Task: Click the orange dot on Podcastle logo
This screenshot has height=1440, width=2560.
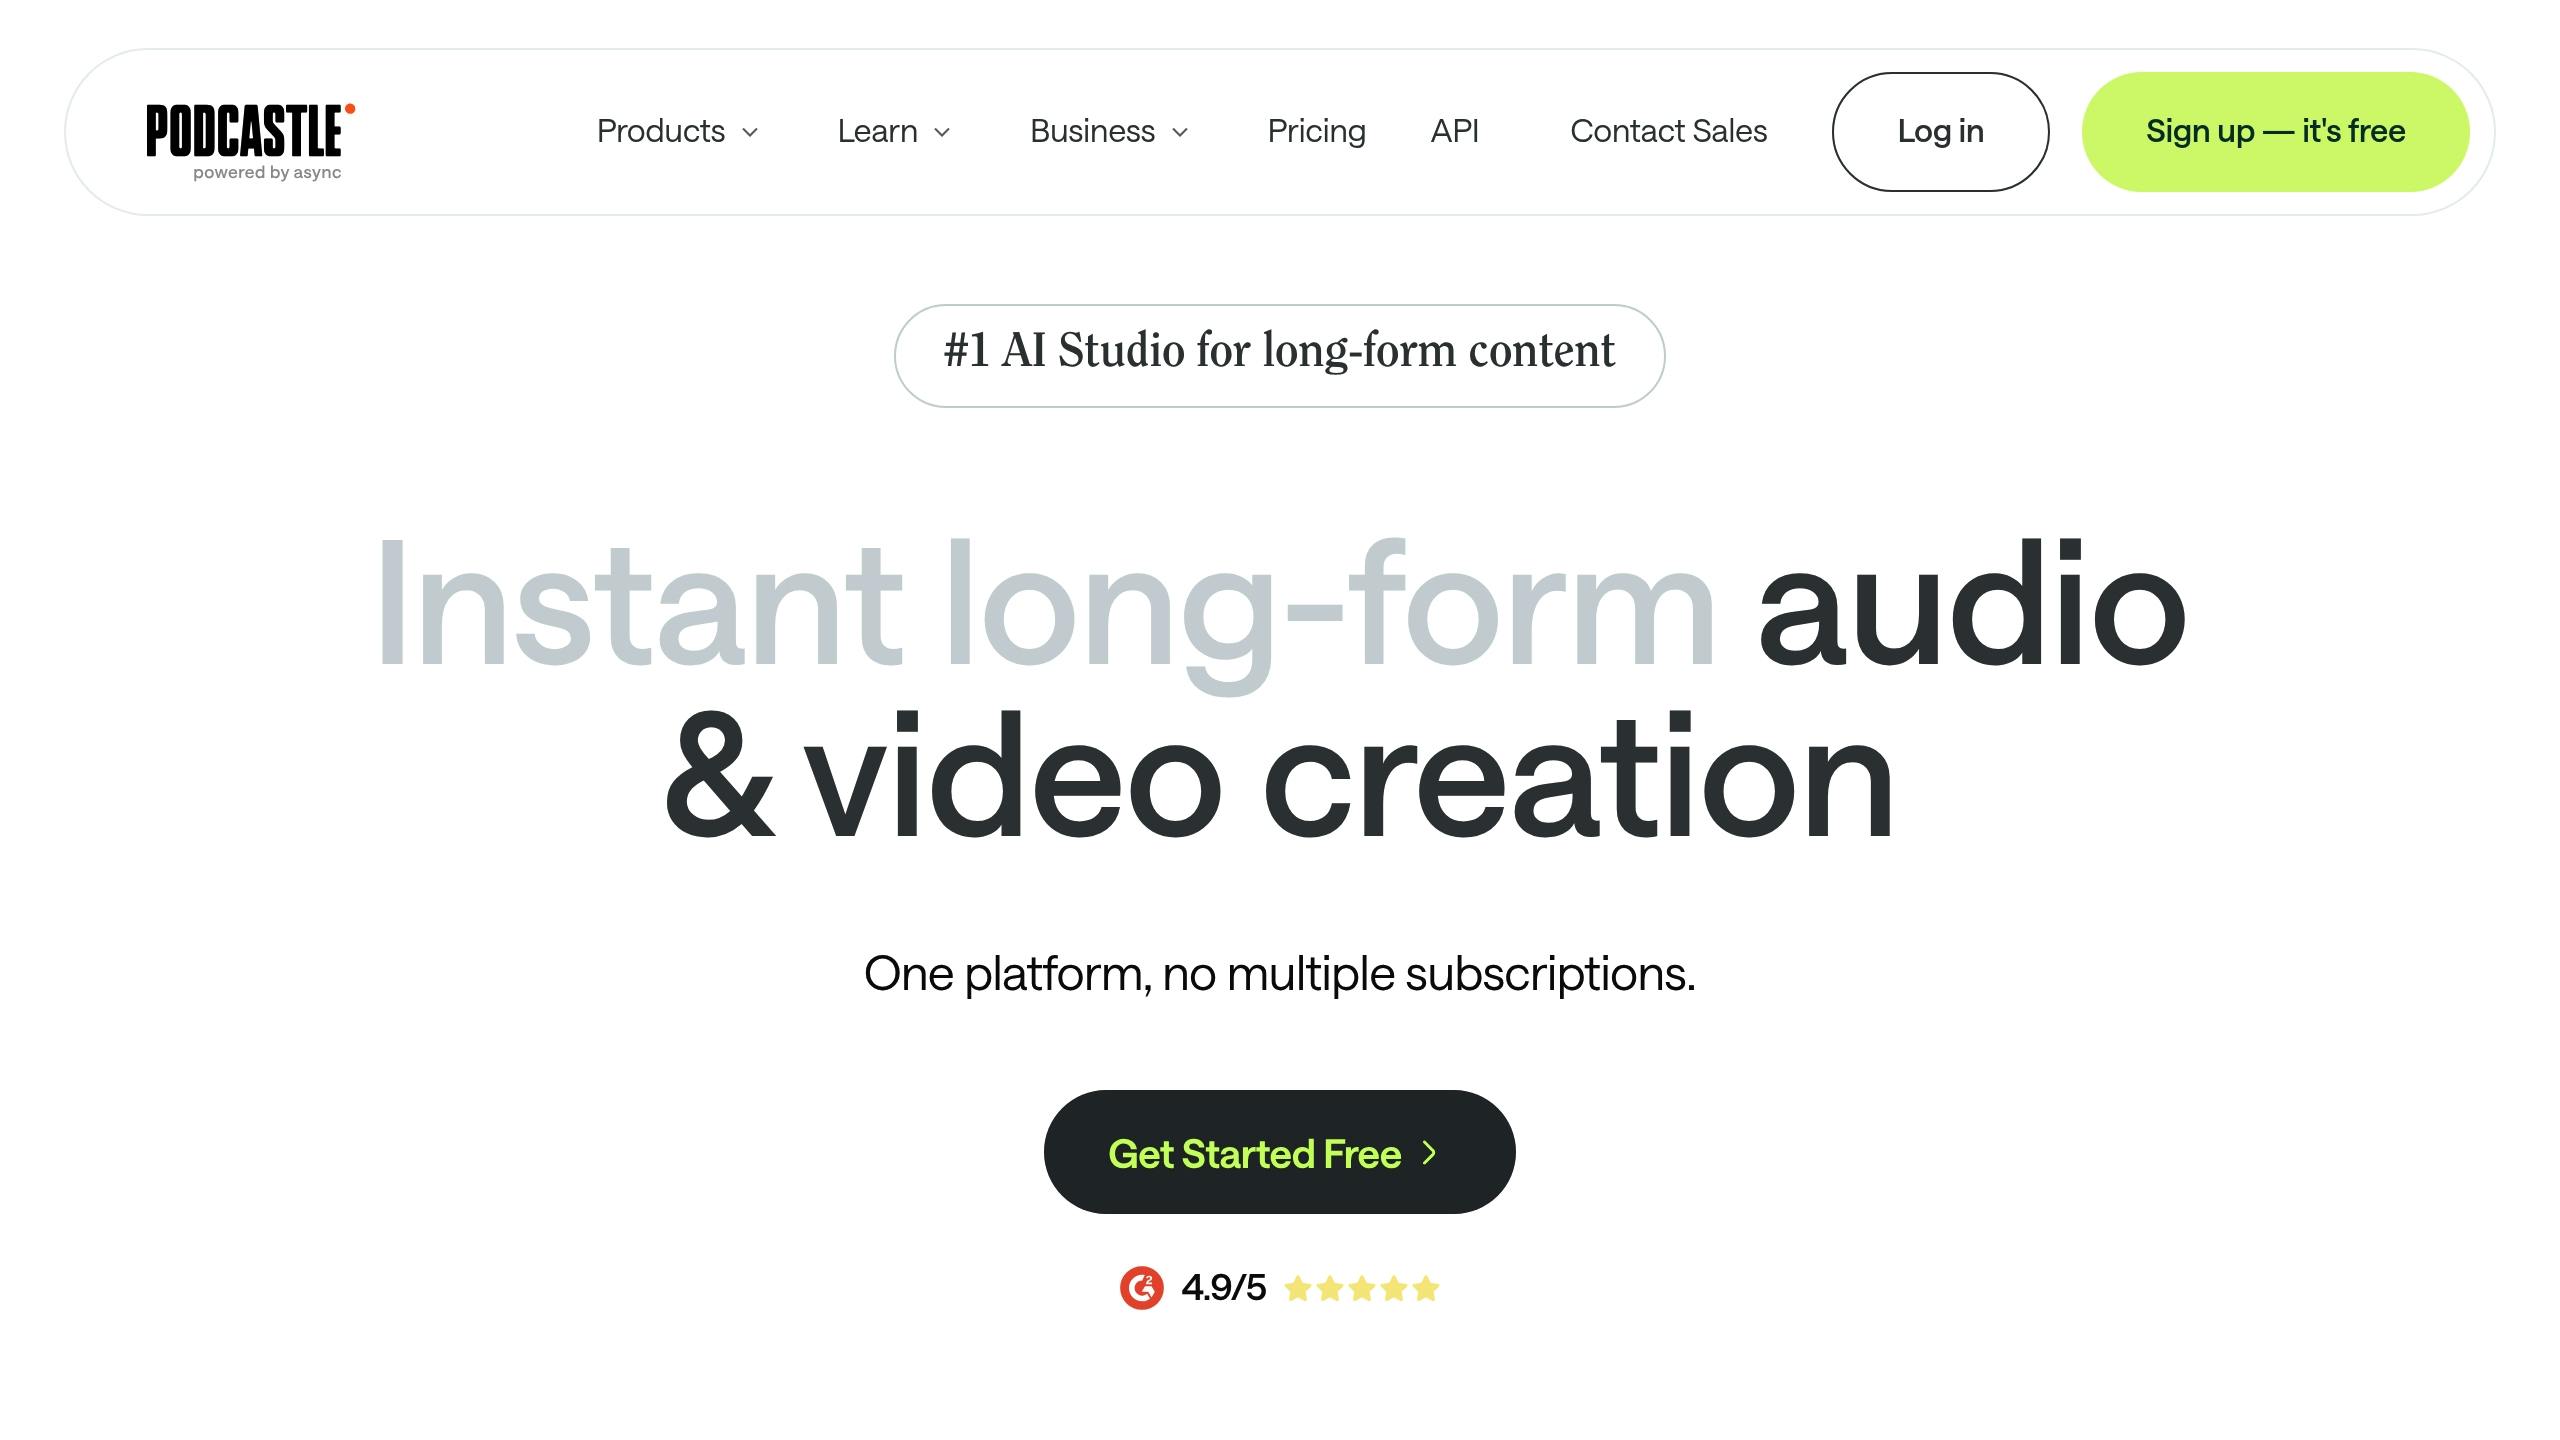Action: point(350,109)
